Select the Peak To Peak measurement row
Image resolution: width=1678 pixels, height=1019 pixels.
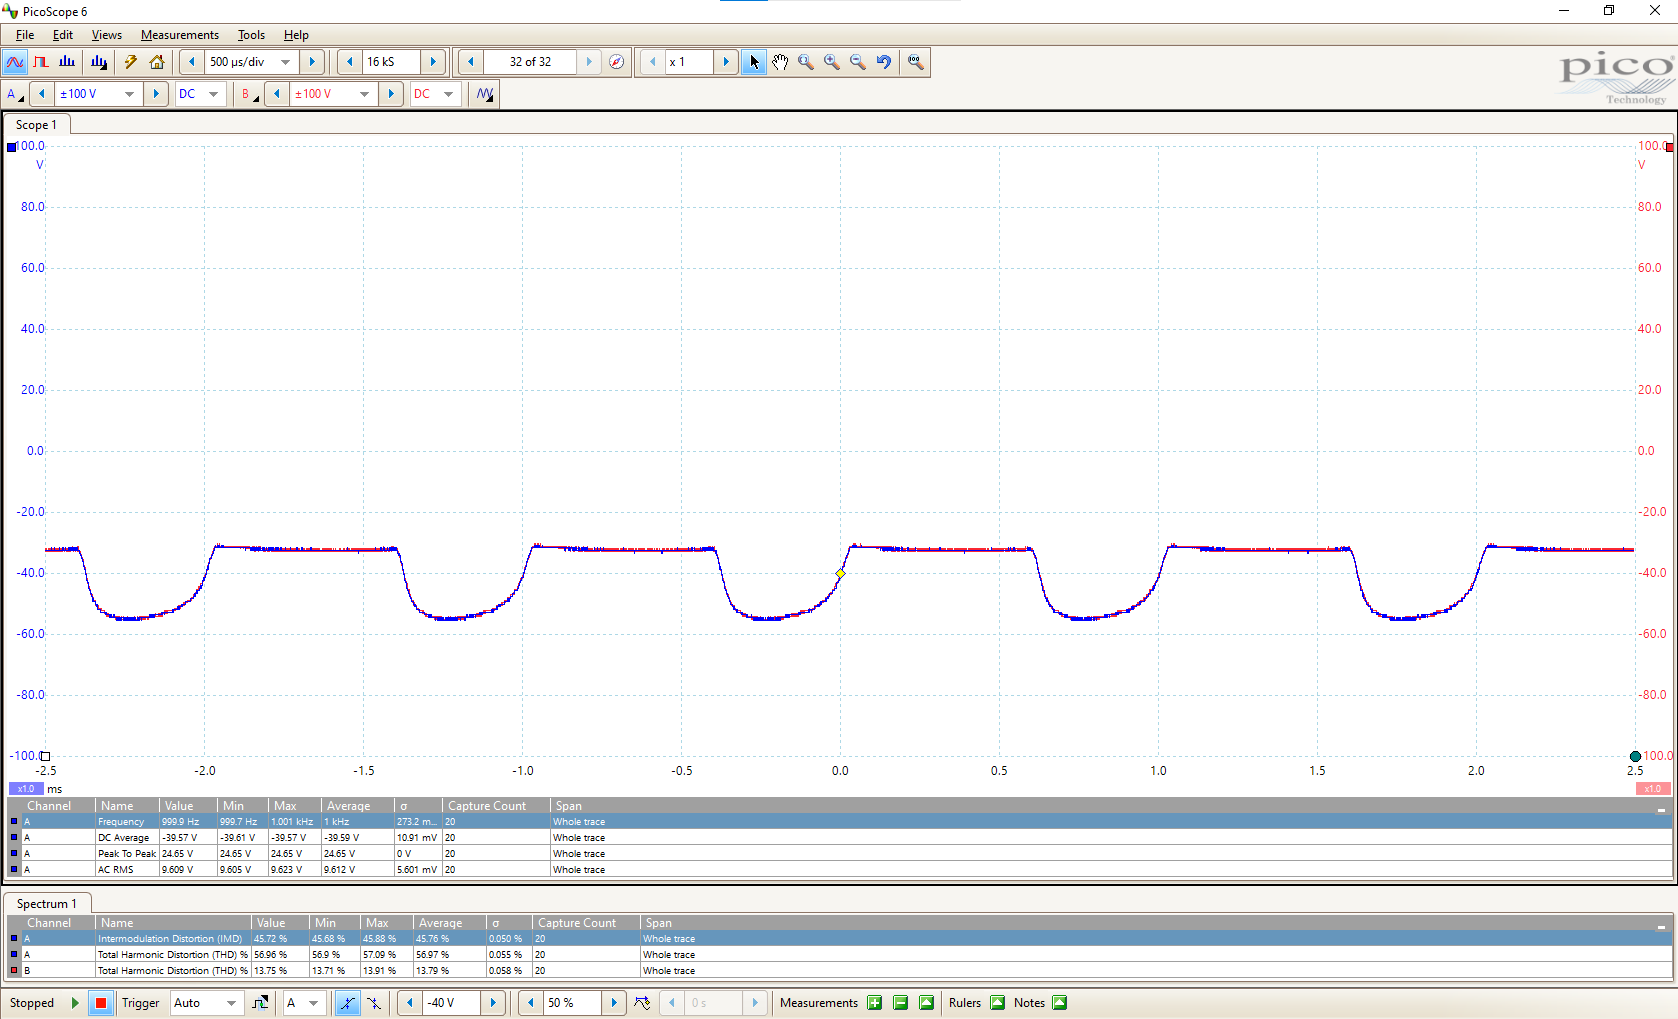pyautogui.click(x=840, y=854)
